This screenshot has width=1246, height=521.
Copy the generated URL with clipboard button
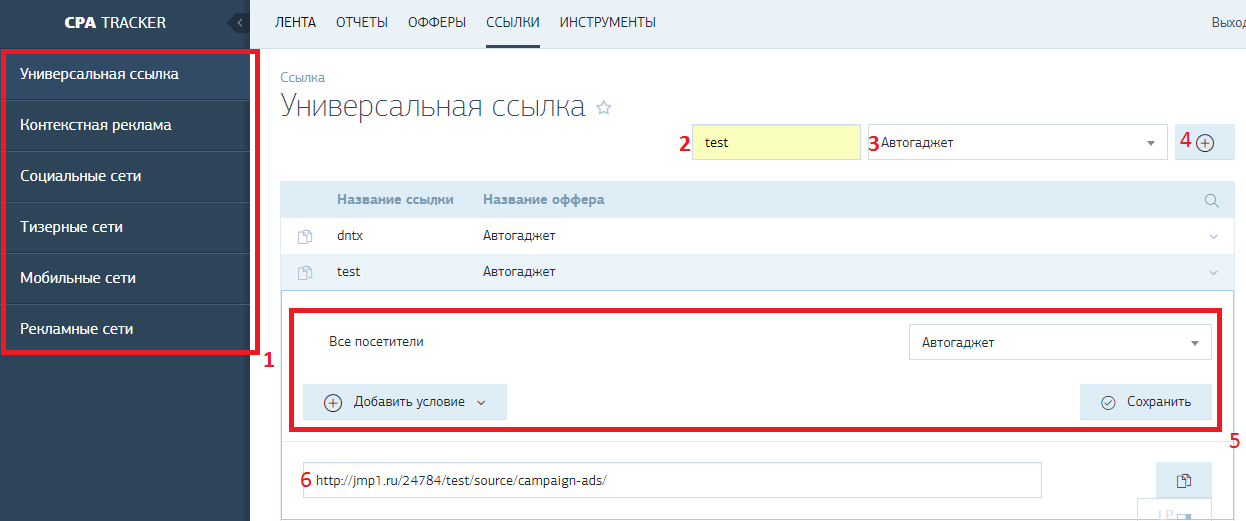pos(1183,481)
